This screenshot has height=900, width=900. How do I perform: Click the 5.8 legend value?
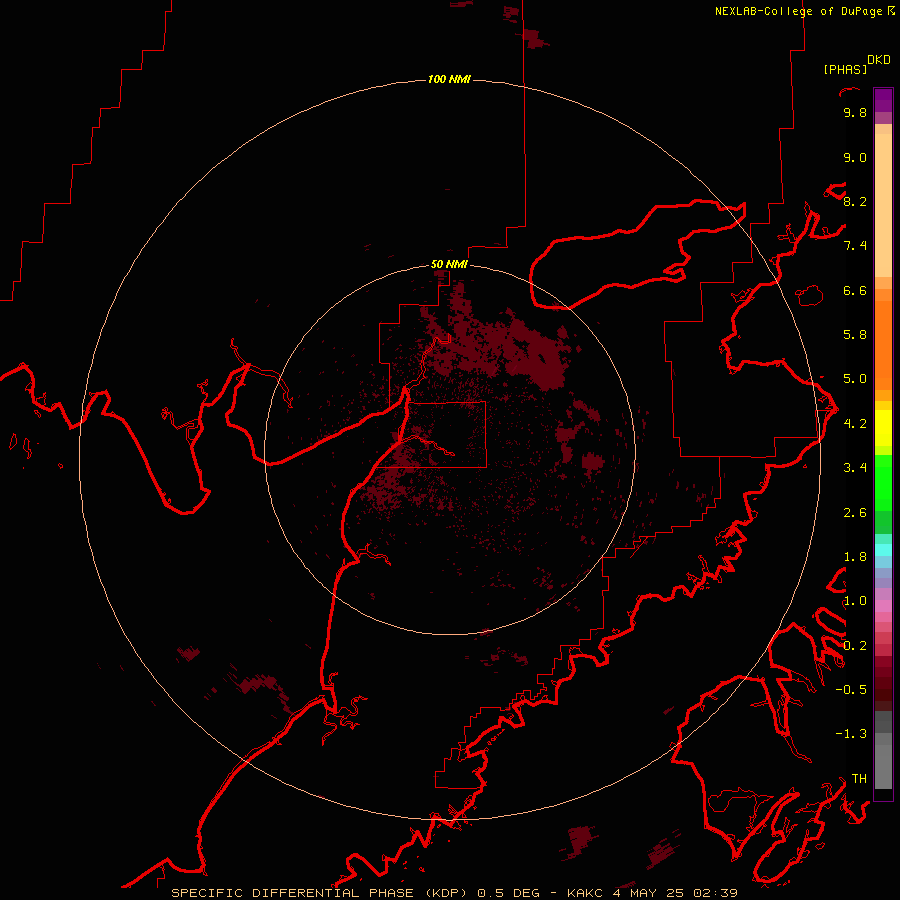point(855,335)
